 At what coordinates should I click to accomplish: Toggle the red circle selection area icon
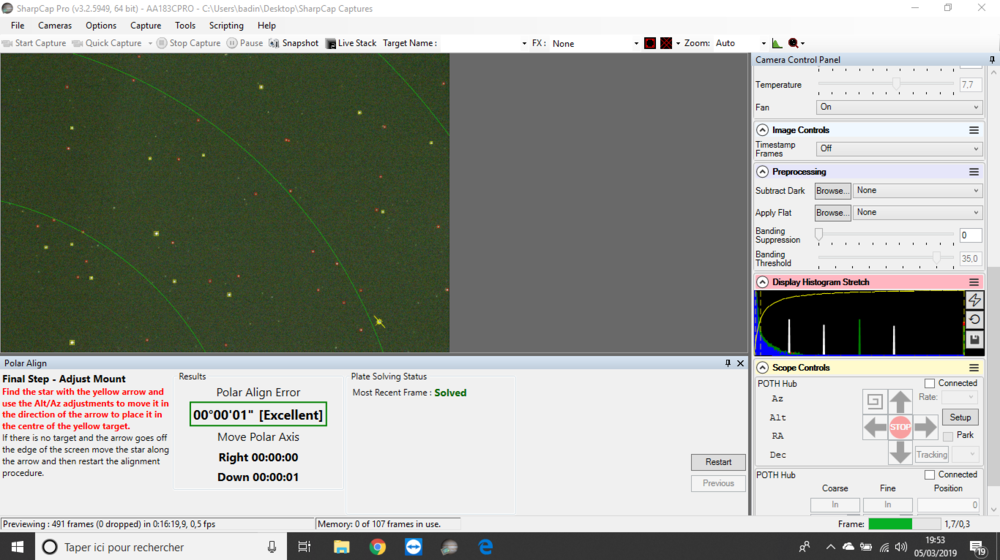tap(650, 43)
